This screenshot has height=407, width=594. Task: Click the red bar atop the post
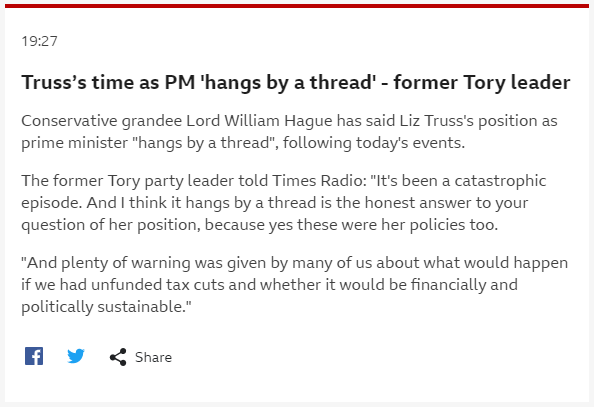[297, 6]
